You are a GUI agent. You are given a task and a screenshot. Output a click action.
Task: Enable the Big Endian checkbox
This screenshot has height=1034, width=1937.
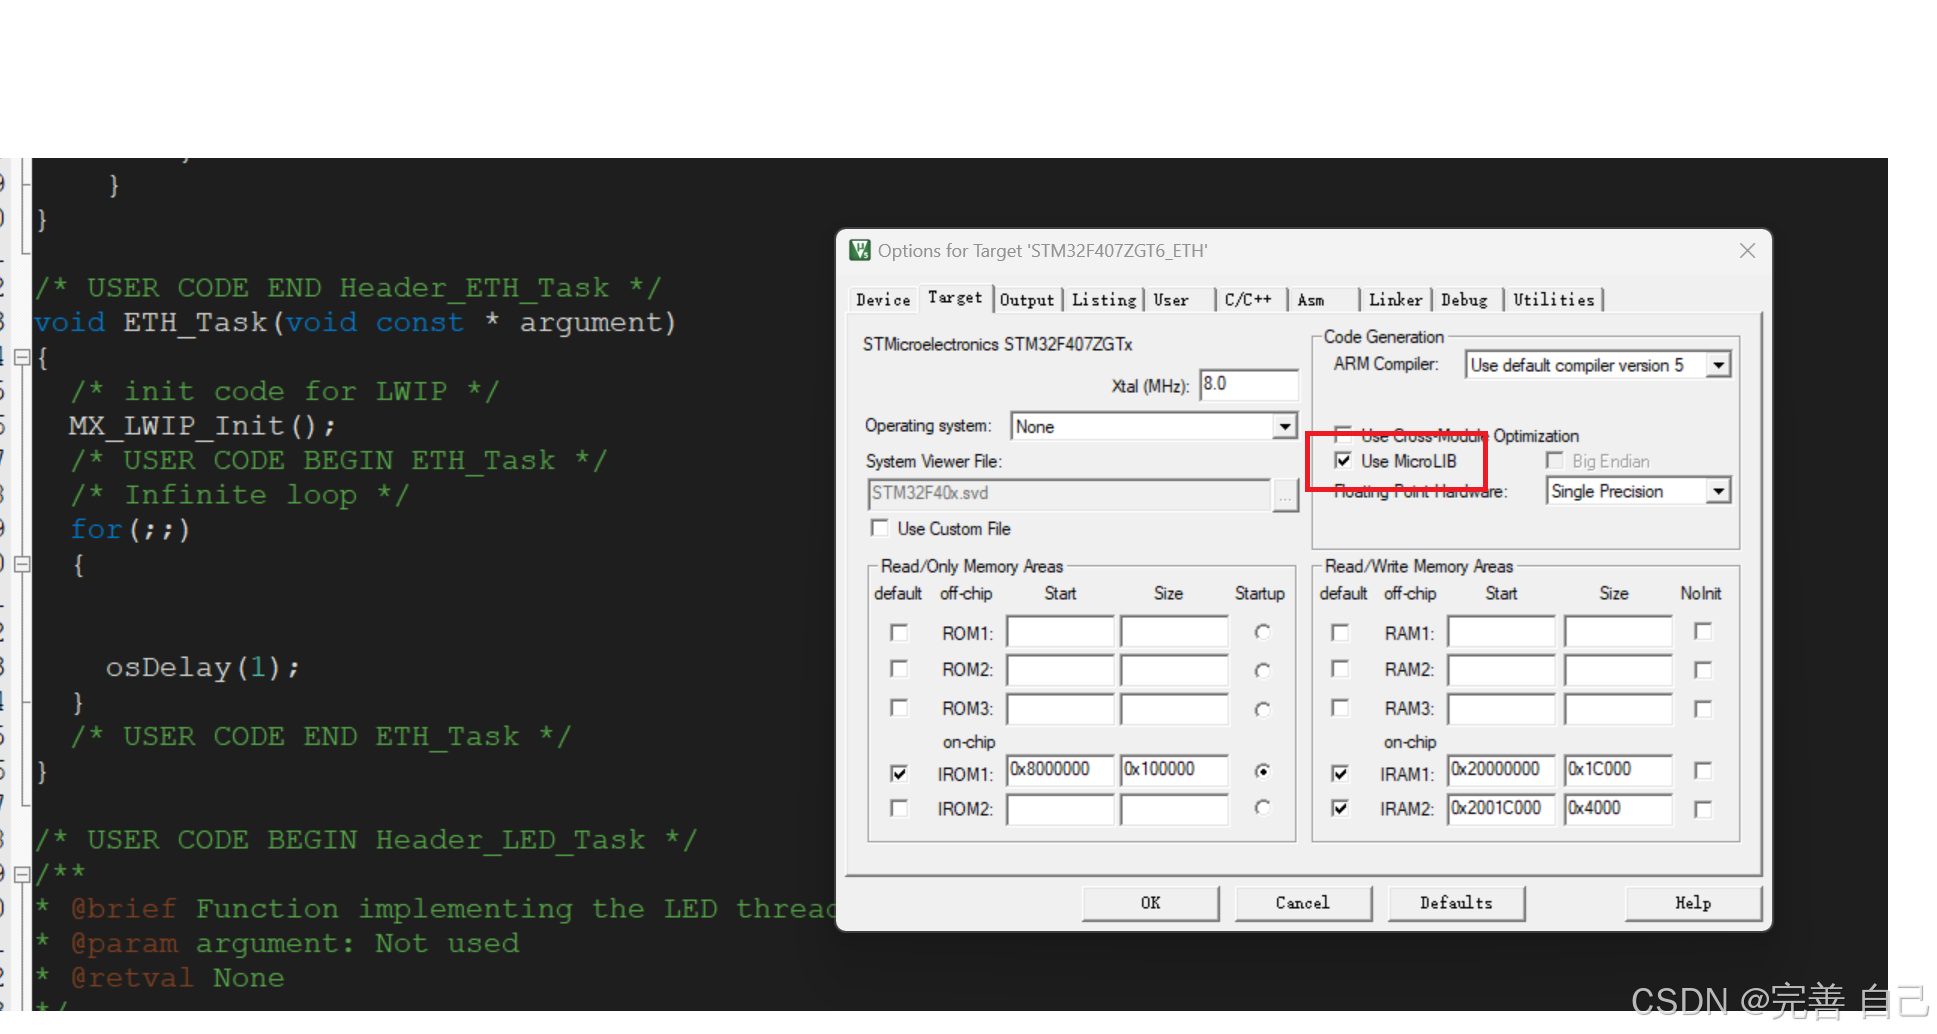pos(1555,460)
